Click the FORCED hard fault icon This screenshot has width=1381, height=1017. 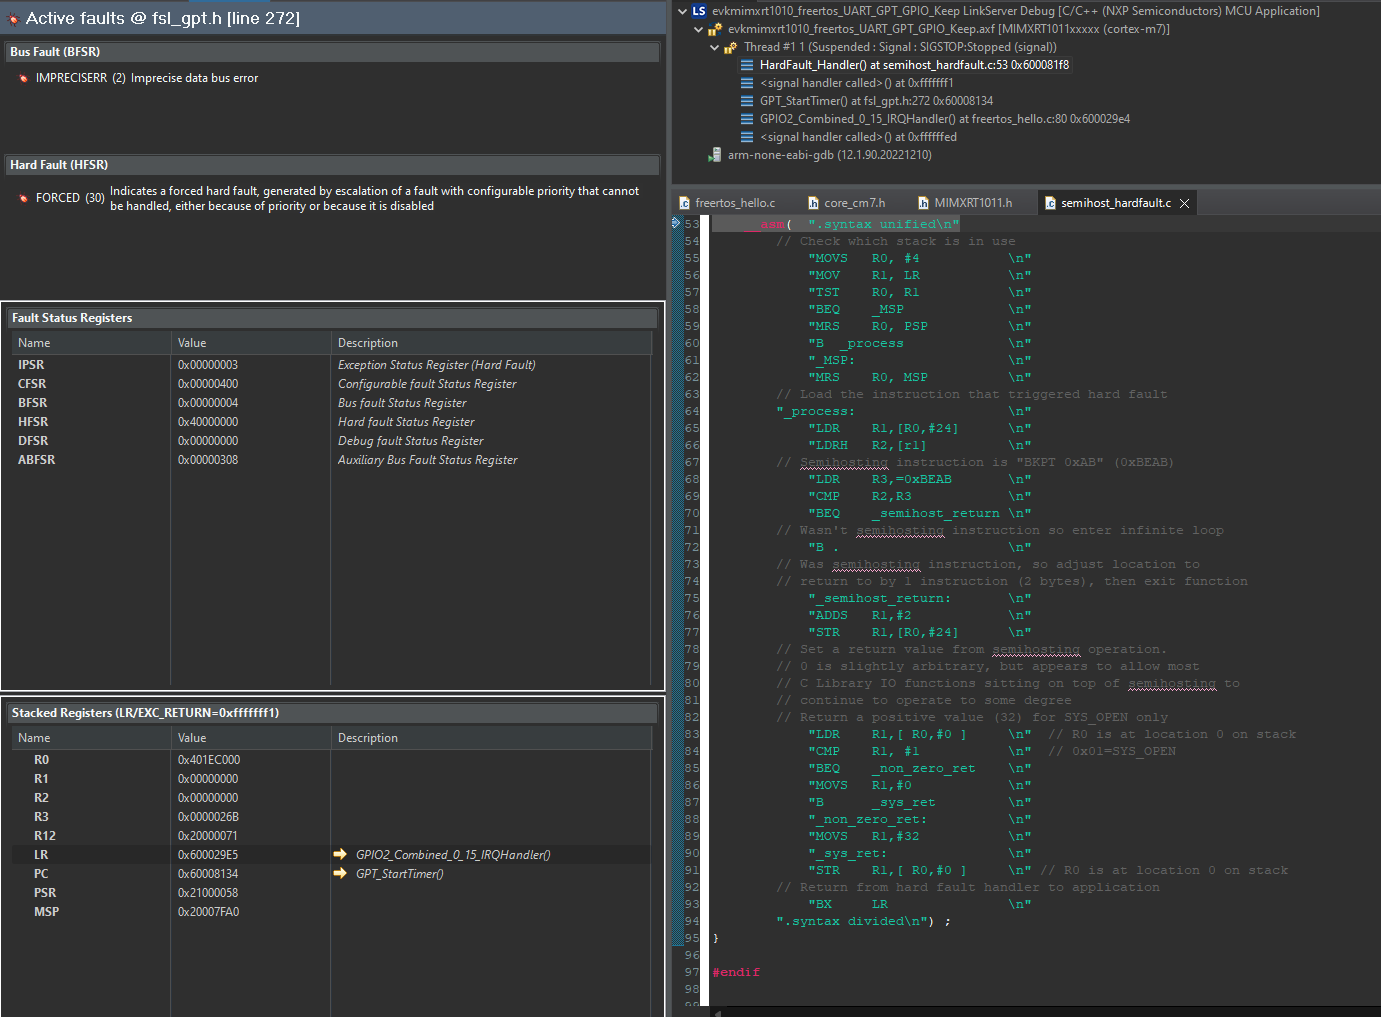[23, 198]
